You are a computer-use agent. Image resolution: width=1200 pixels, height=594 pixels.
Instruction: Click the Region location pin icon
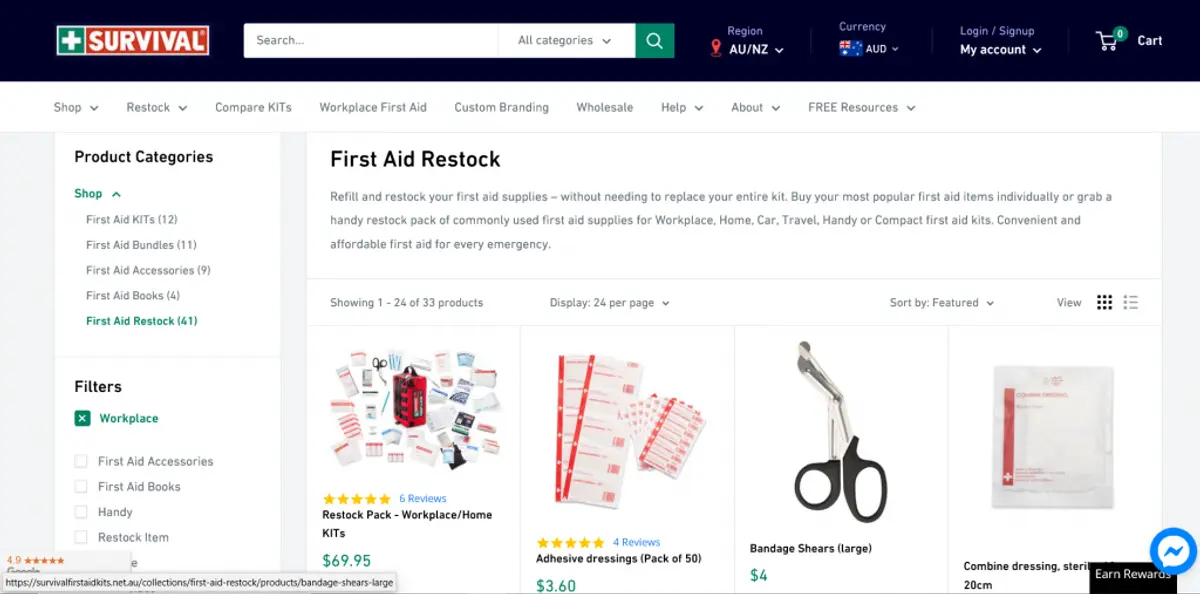(x=716, y=48)
